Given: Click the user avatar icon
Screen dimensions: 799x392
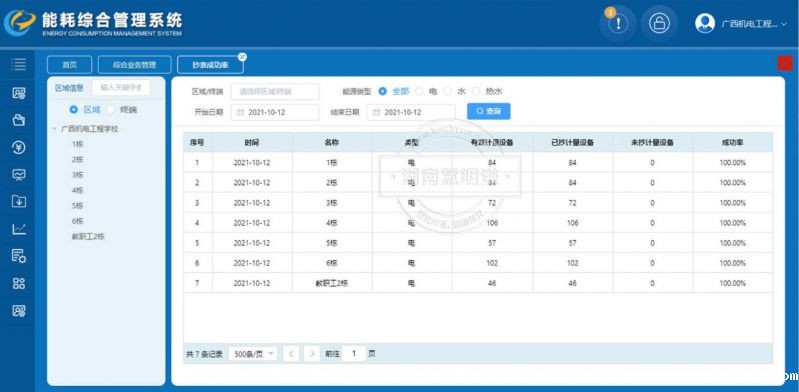Looking at the screenshot, I should click(x=705, y=23).
